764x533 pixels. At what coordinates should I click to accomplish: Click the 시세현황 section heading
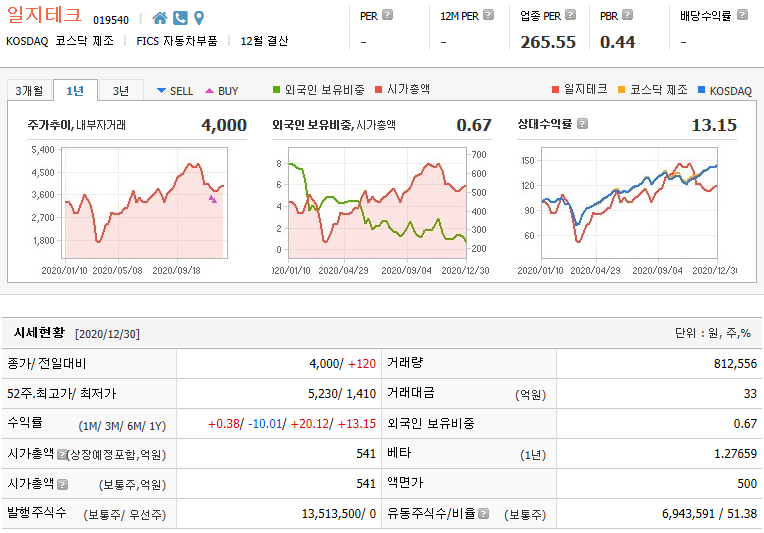click(39, 333)
